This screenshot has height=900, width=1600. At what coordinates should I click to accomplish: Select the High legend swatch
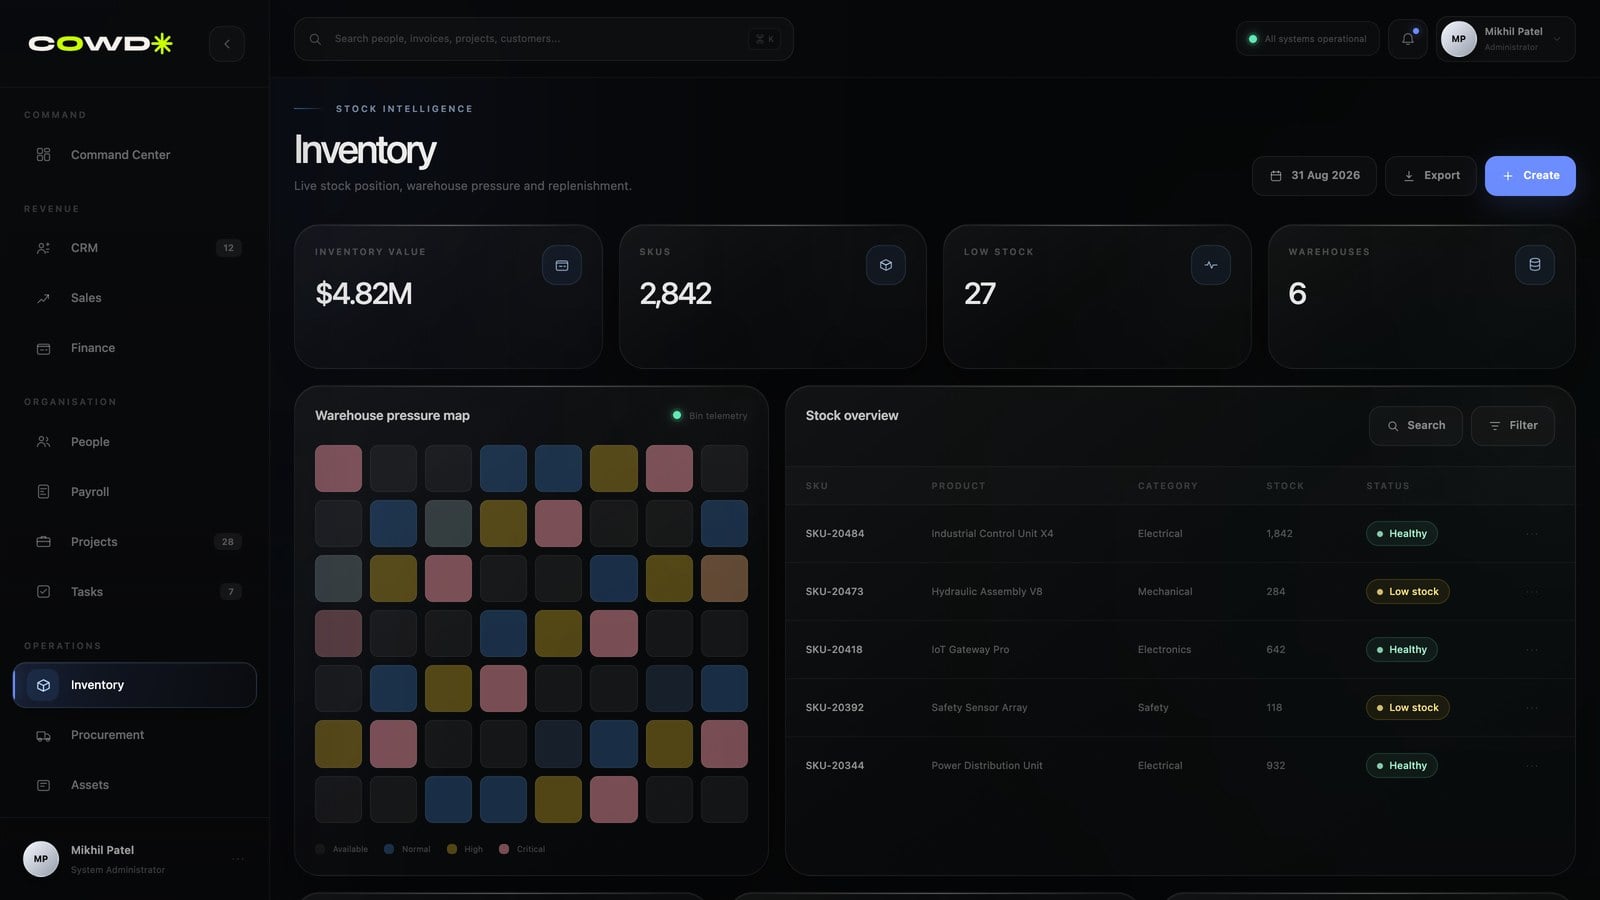[x=452, y=849]
